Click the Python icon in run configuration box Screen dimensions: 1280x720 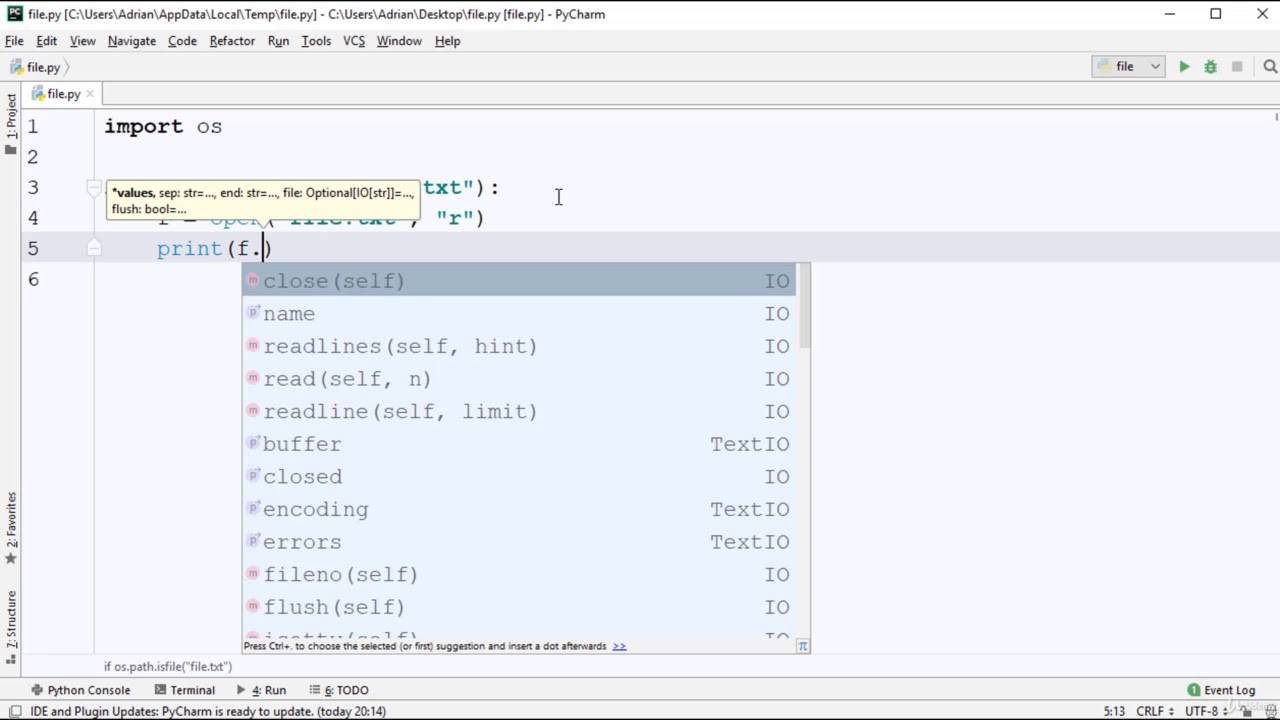point(1104,67)
